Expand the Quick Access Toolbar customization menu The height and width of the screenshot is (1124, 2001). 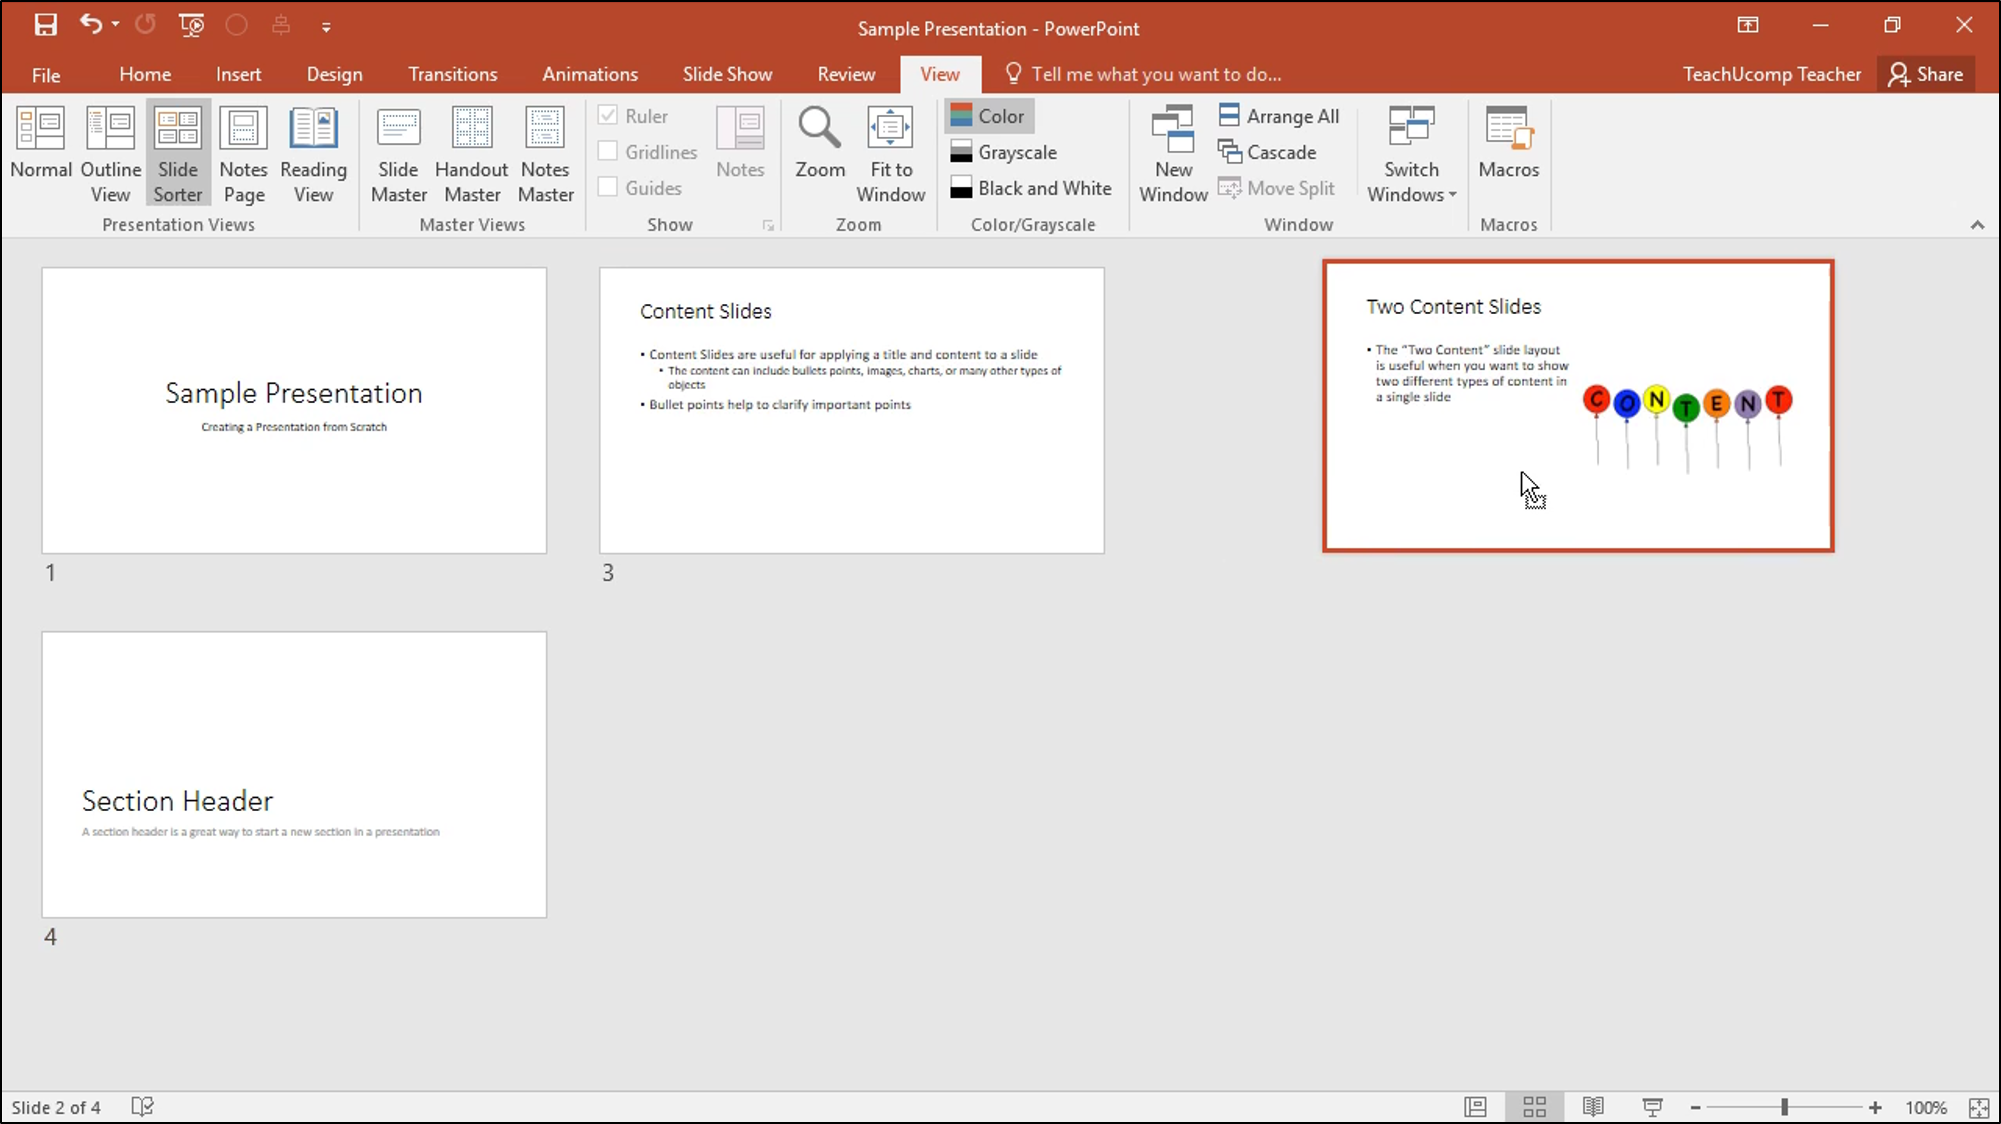coord(327,26)
